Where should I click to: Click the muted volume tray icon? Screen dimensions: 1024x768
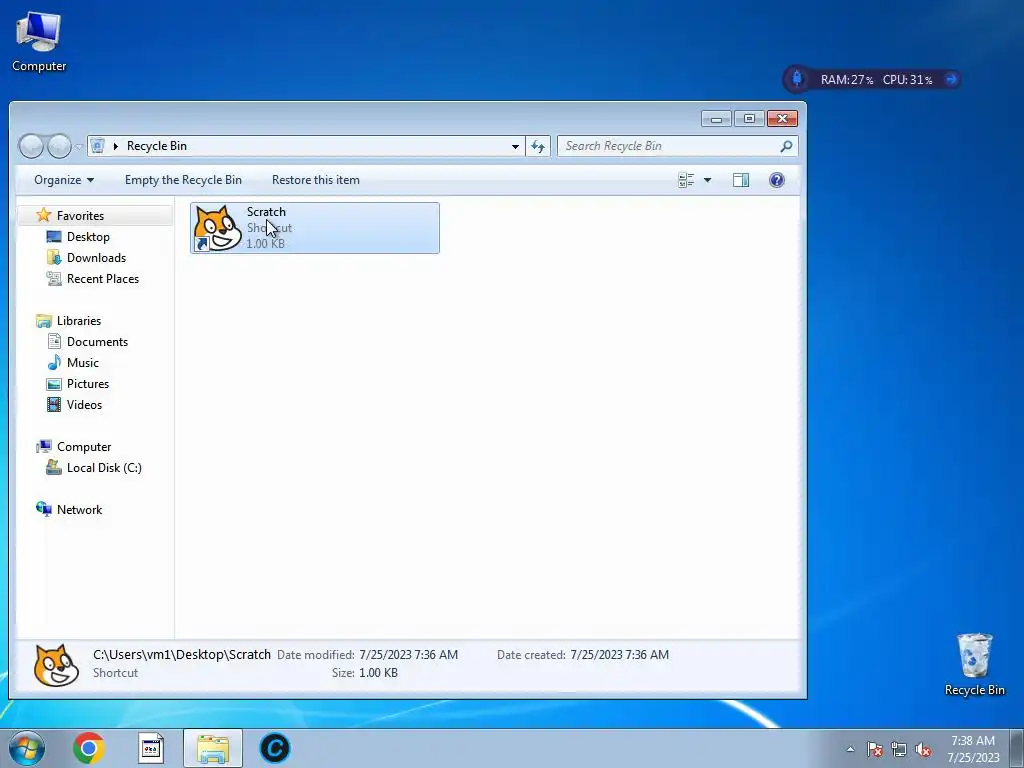[x=923, y=750]
